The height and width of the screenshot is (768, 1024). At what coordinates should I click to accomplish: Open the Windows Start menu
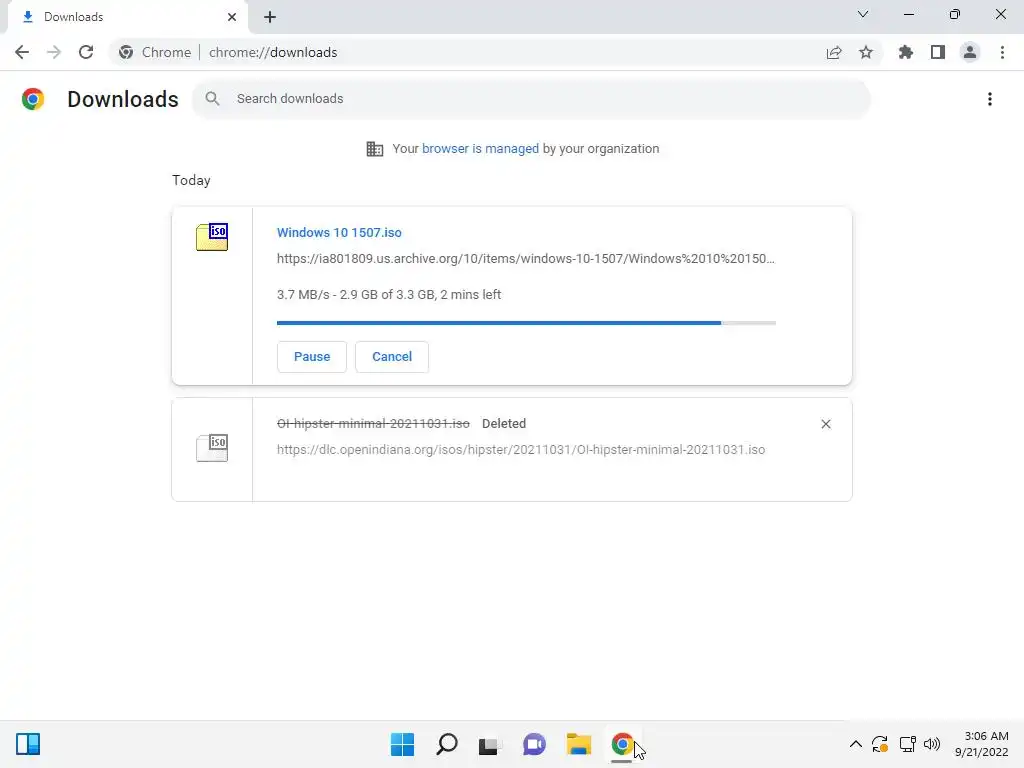[x=402, y=744]
